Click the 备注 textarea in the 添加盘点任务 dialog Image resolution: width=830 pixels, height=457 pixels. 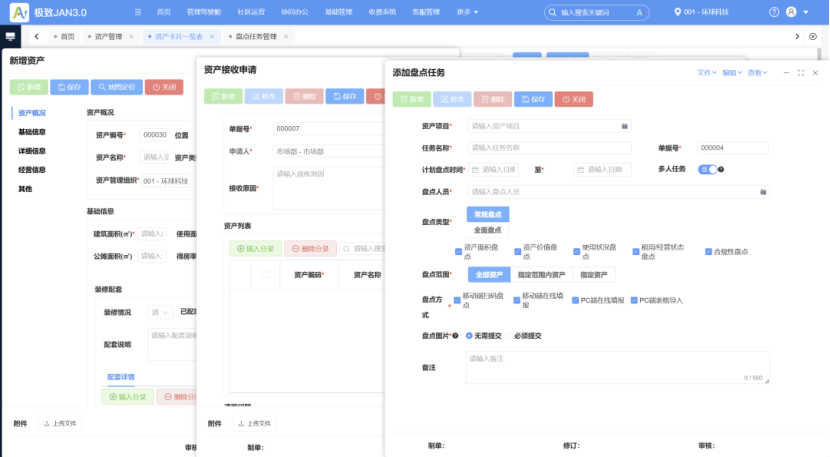(618, 368)
